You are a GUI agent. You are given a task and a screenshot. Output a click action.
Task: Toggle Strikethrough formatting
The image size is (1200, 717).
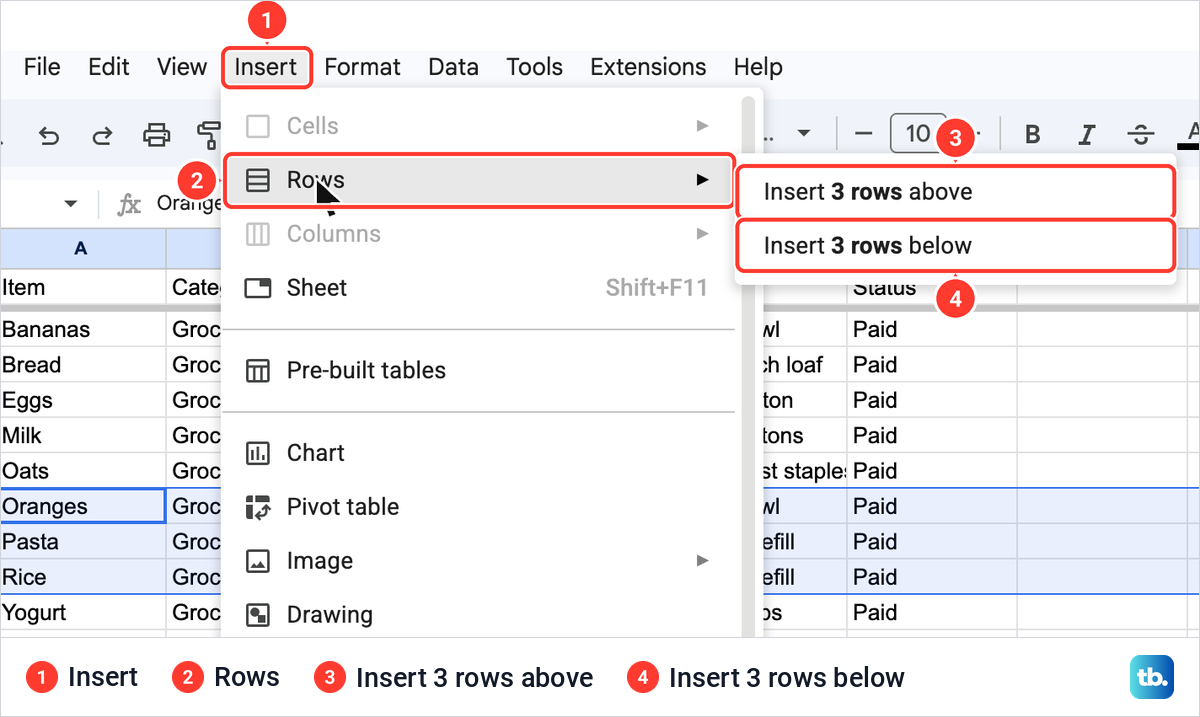tap(1140, 134)
